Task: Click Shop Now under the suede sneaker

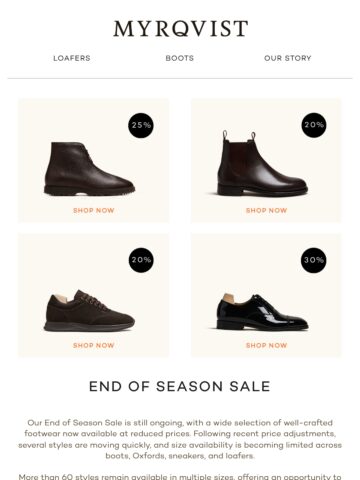Action: tap(94, 345)
